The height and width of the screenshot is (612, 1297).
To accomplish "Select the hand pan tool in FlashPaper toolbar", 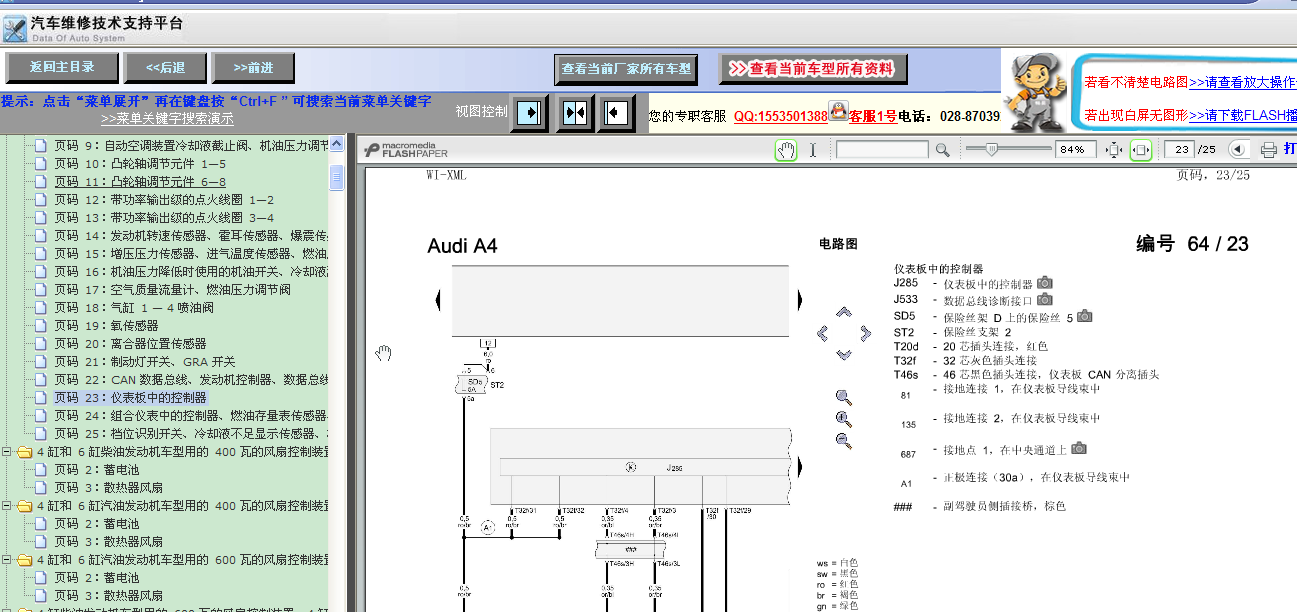I will (786, 150).
